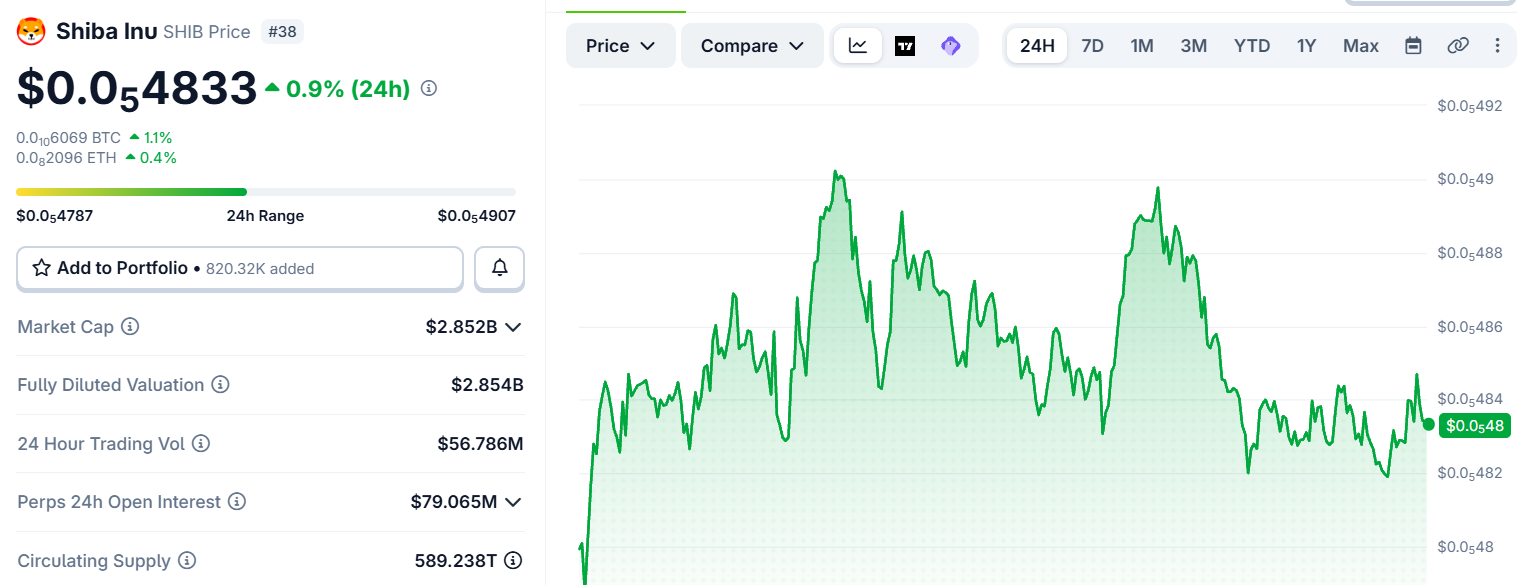Select the 1Y time range
The width and height of the screenshot is (1522, 585).
pyautogui.click(x=1307, y=46)
